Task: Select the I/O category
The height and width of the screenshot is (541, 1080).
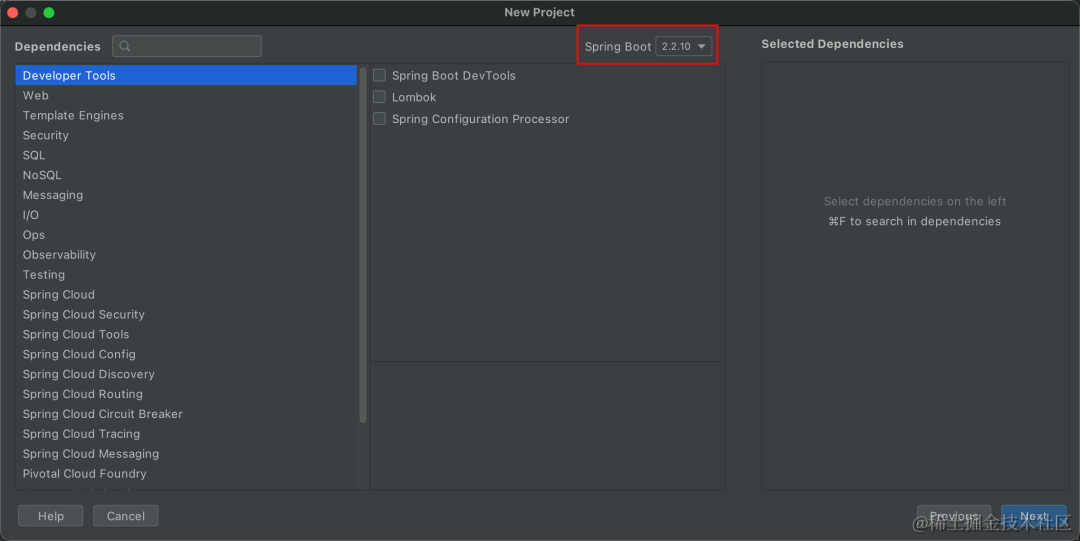Action: 186,215
